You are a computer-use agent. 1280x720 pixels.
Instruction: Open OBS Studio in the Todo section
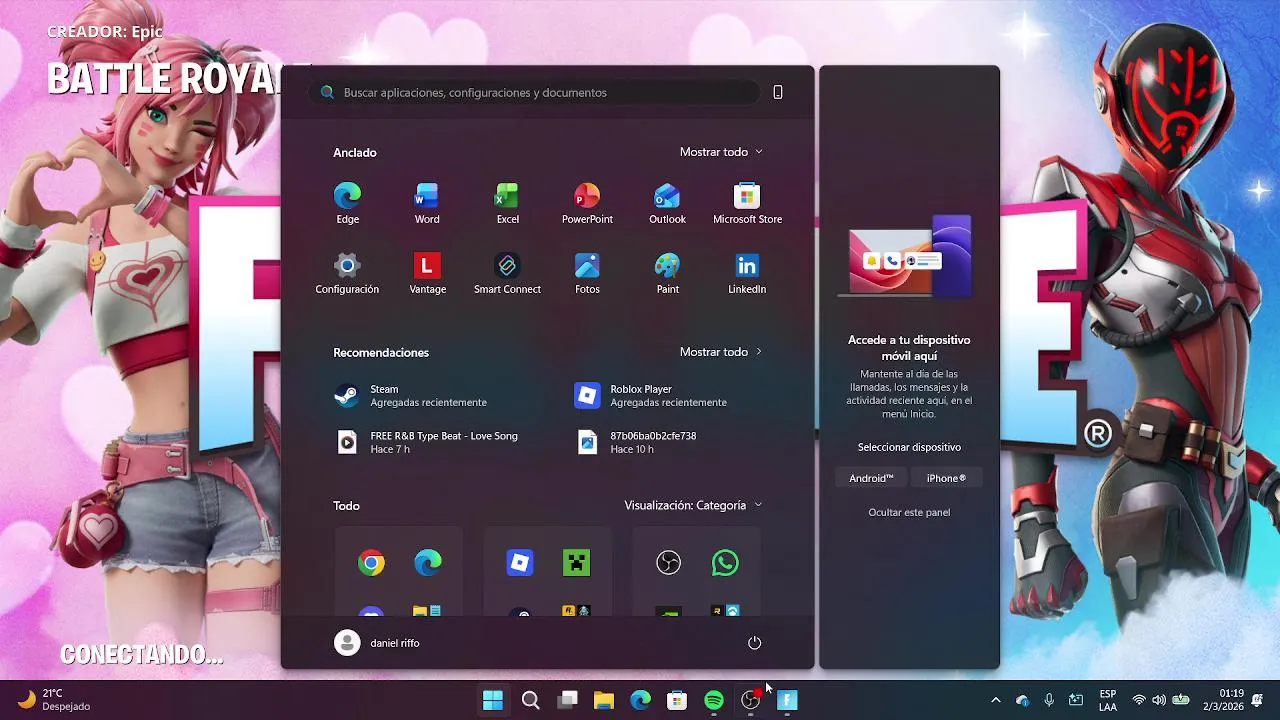668,563
